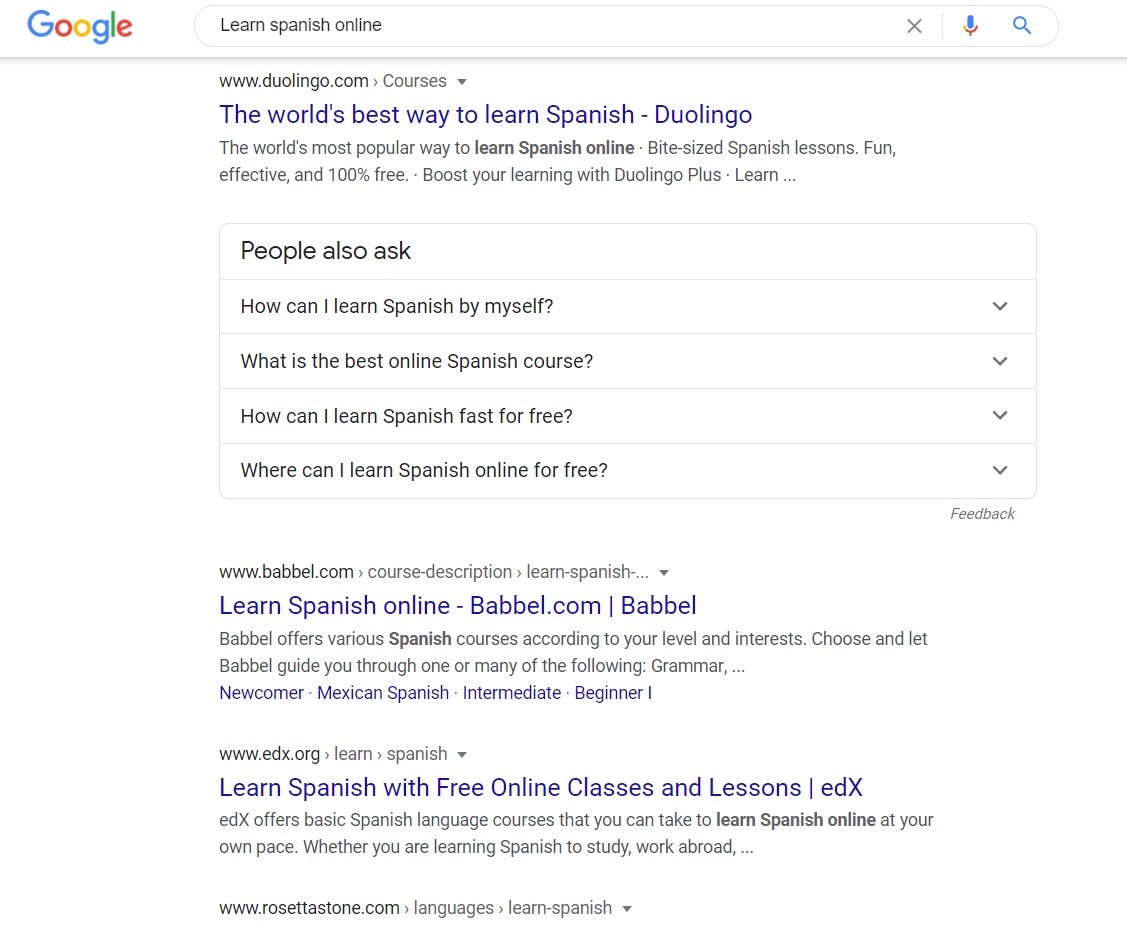Click the blue magnifier search icon
The height and width of the screenshot is (927, 1127).
point(1022,26)
